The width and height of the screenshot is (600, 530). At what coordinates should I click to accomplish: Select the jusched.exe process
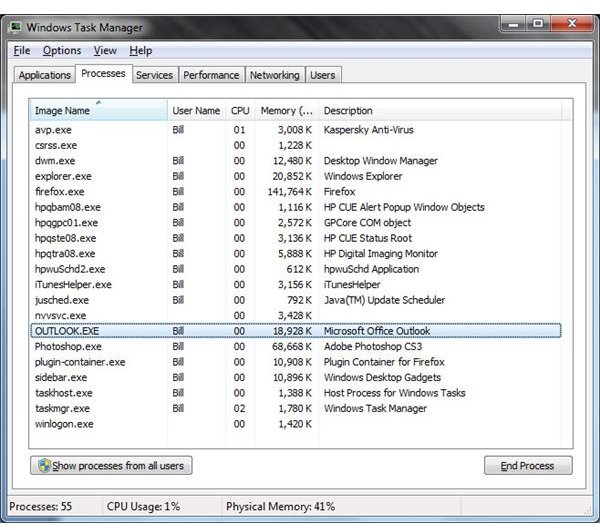click(x=295, y=300)
